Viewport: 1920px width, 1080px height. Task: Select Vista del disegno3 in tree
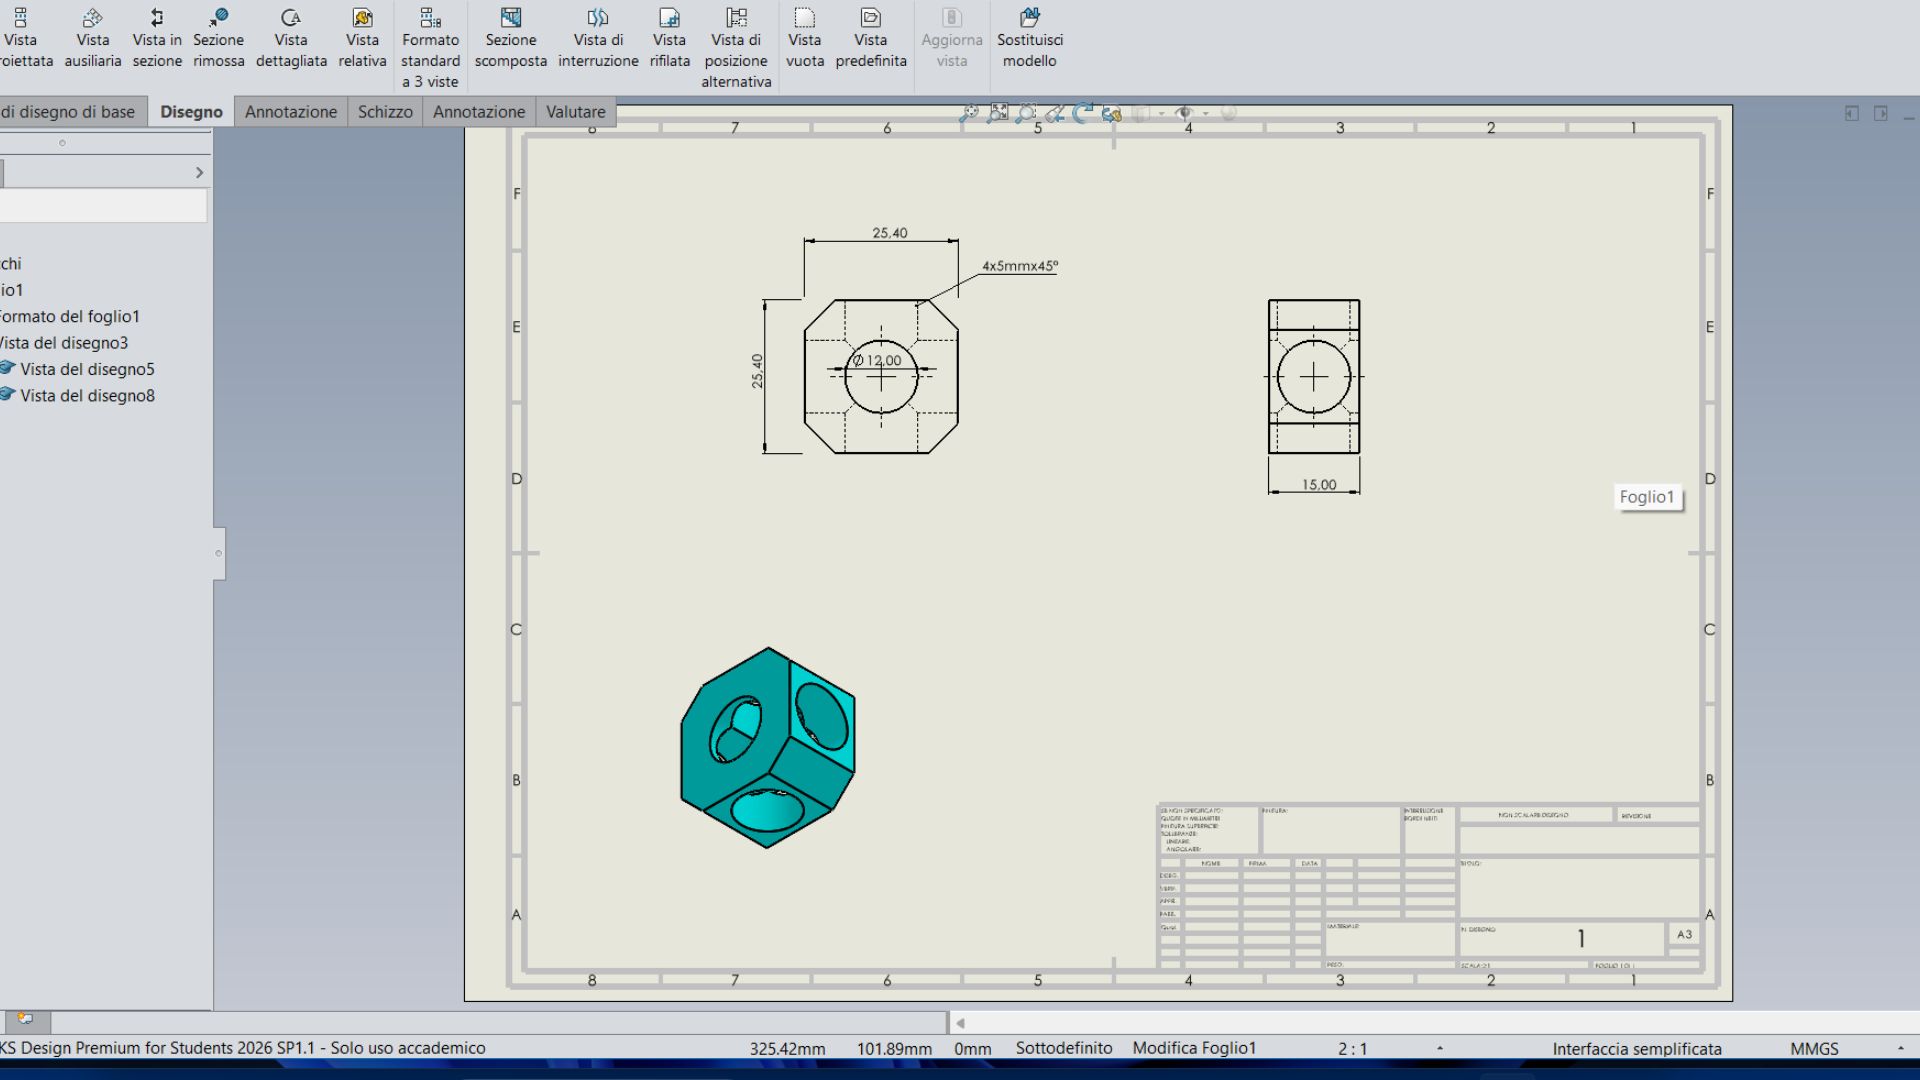coord(64,343)
